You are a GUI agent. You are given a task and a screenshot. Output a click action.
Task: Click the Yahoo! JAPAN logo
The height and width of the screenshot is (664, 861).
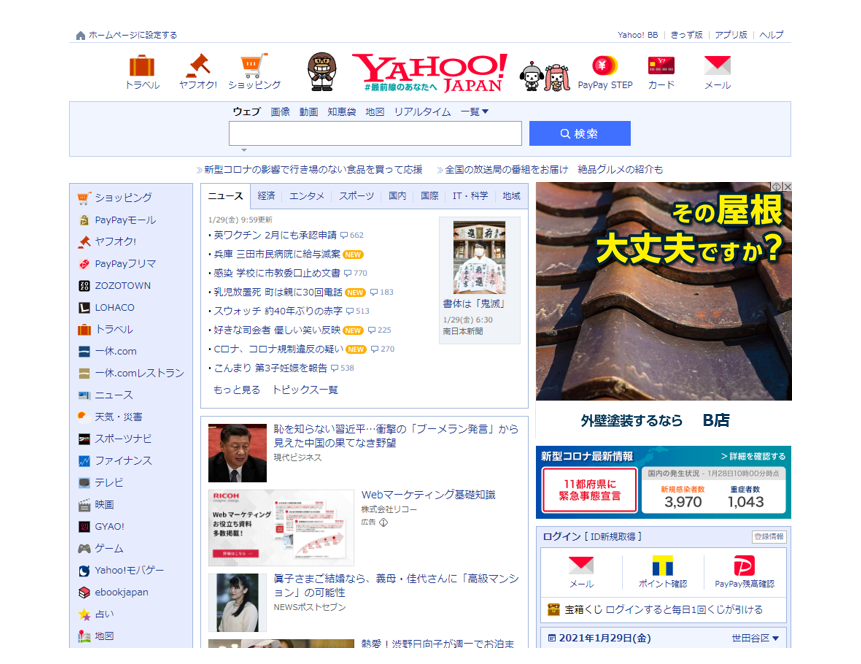(x=429, y=72)
